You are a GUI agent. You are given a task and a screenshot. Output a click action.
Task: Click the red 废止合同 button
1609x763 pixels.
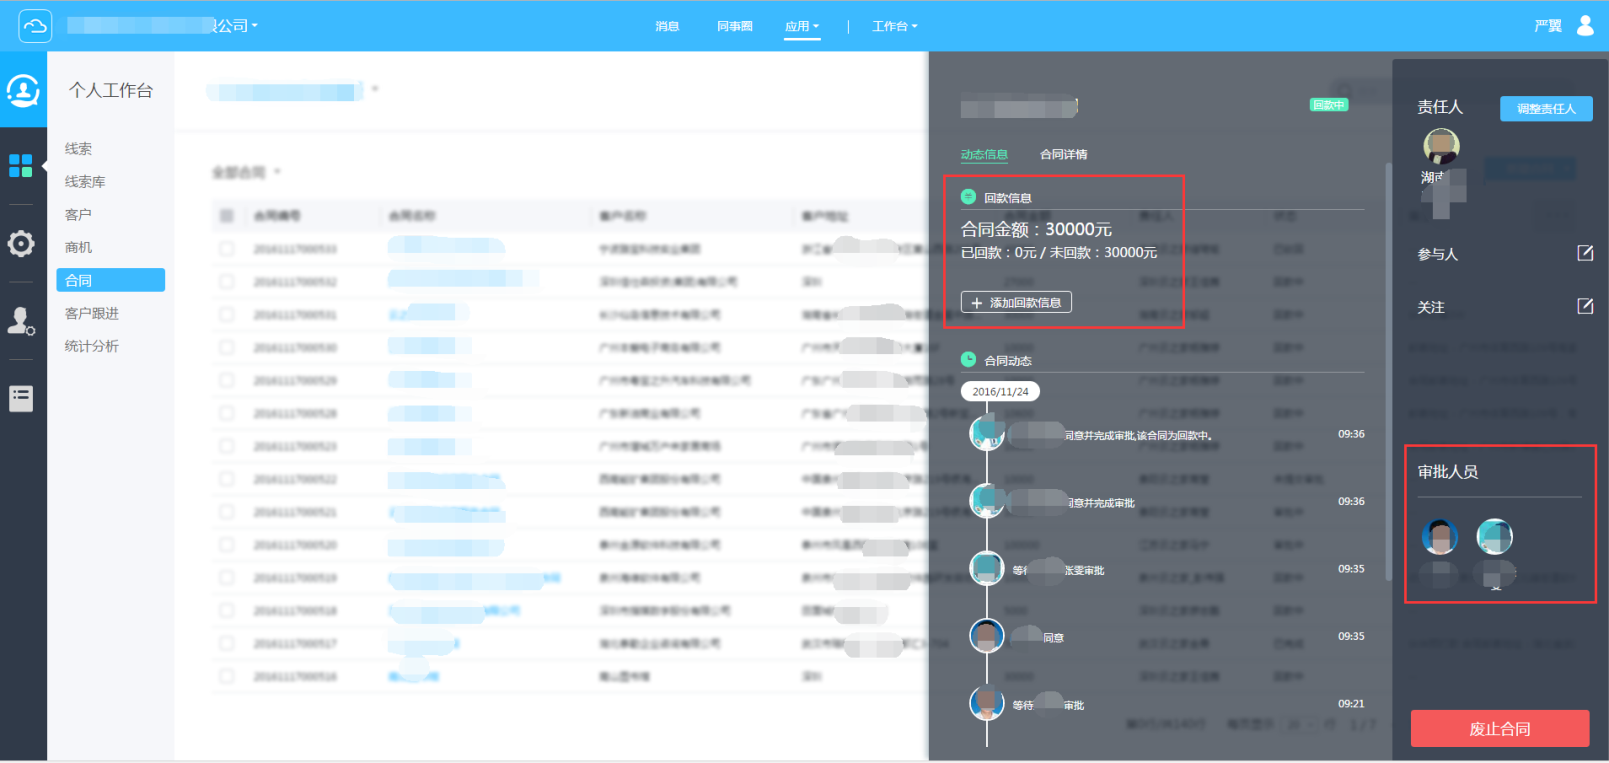point(1499,729)
